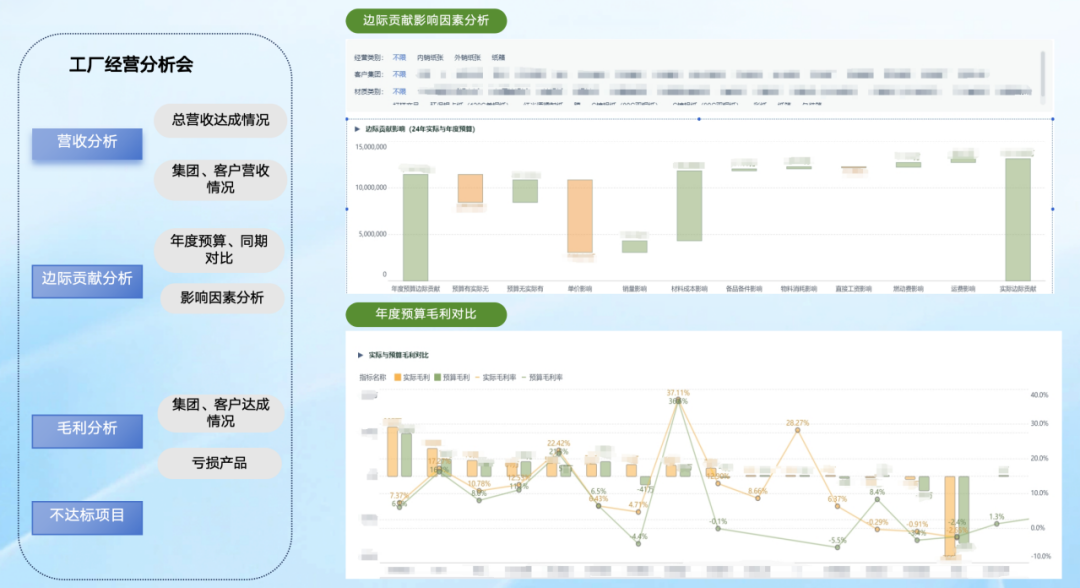Click the orange 预算有实际无 bar
The image size is (1080, 588).
pos(470,189)
